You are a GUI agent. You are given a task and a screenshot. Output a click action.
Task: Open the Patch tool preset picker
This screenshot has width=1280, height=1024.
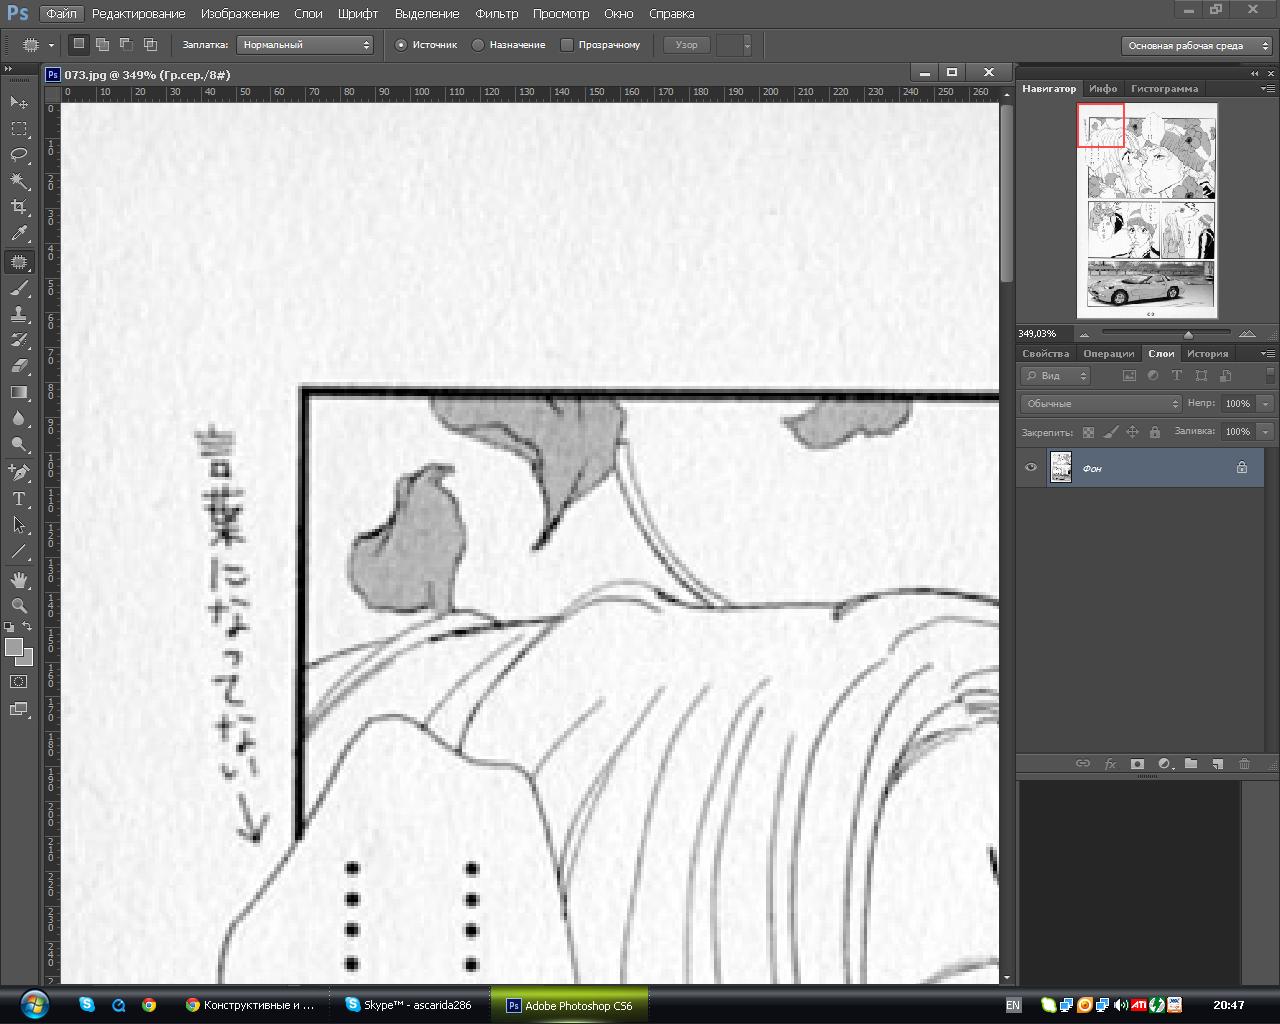pos(38,45)
